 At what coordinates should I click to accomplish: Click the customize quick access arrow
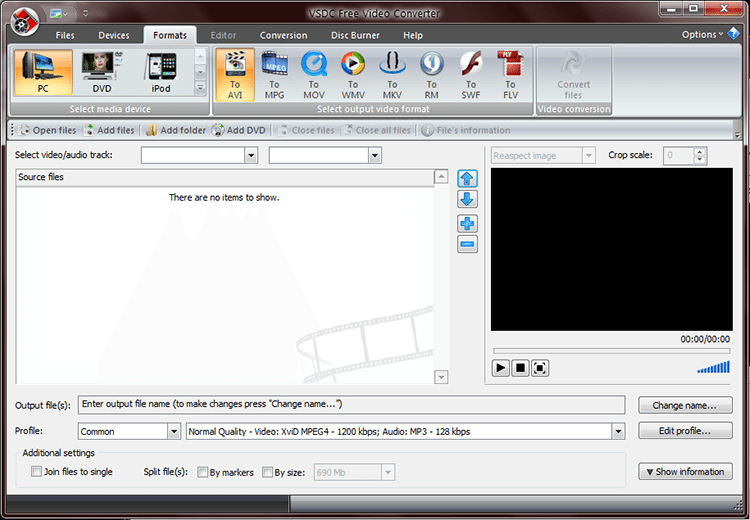[86, 14]
